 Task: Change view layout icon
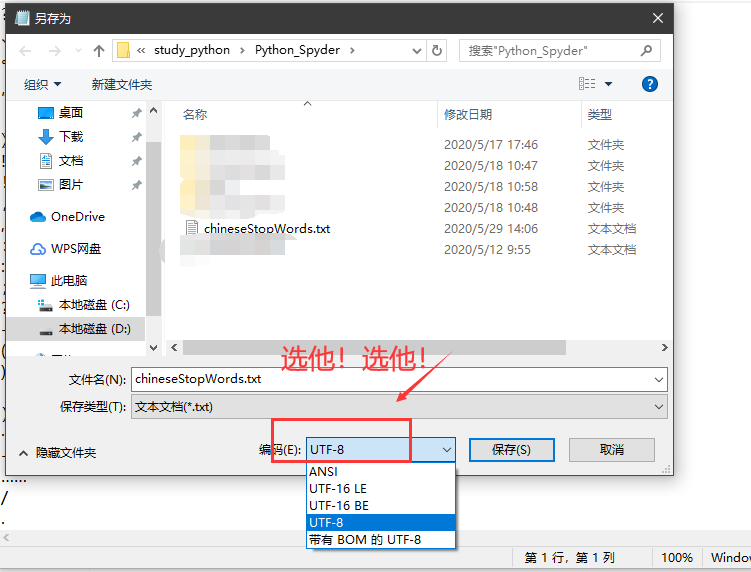coord(587,84)
